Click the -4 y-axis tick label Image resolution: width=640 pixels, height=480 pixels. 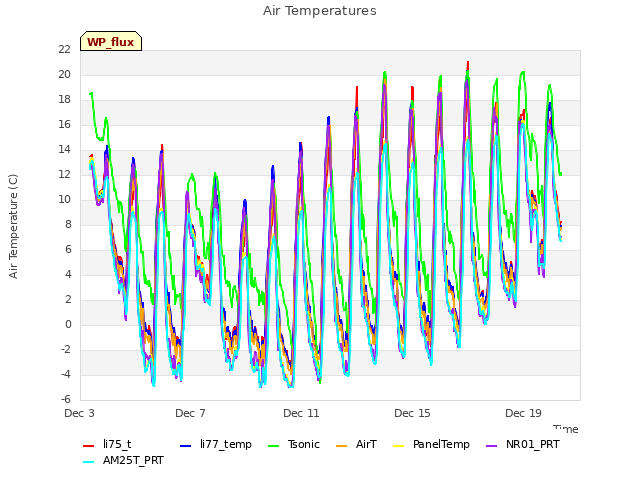tap(66, 374)
